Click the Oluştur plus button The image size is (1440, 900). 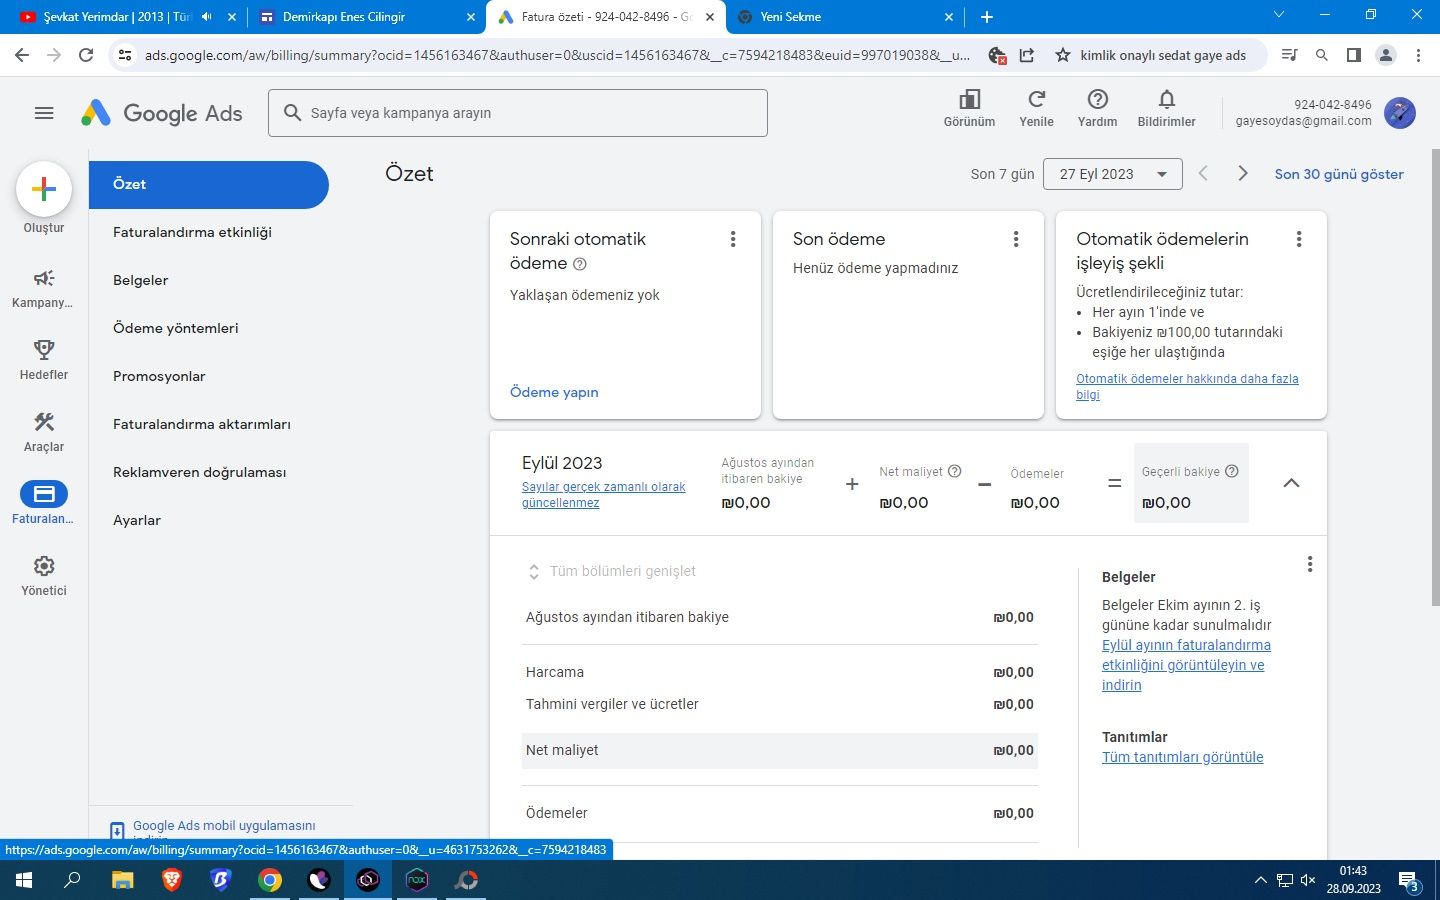[44, 189]
